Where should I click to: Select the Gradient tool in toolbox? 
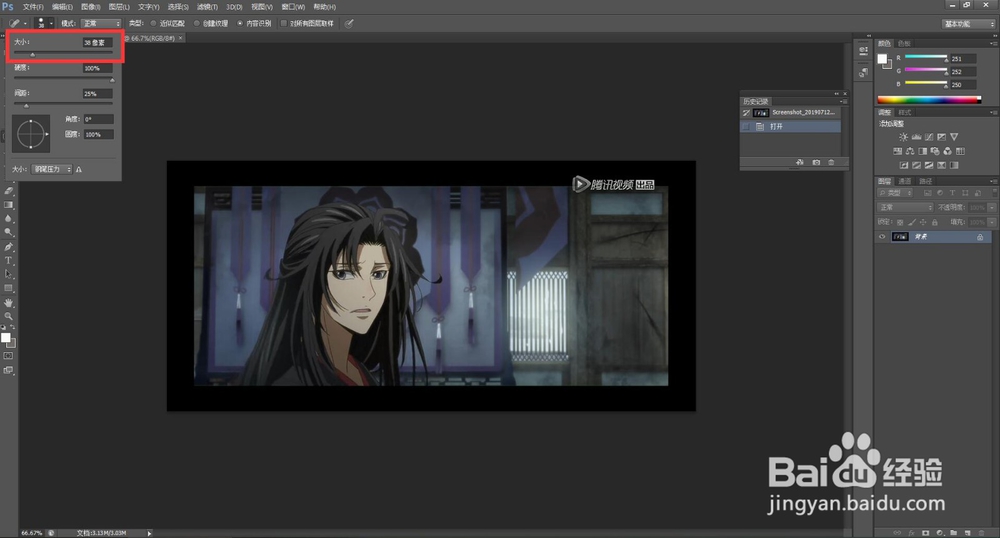coord(9,205)
